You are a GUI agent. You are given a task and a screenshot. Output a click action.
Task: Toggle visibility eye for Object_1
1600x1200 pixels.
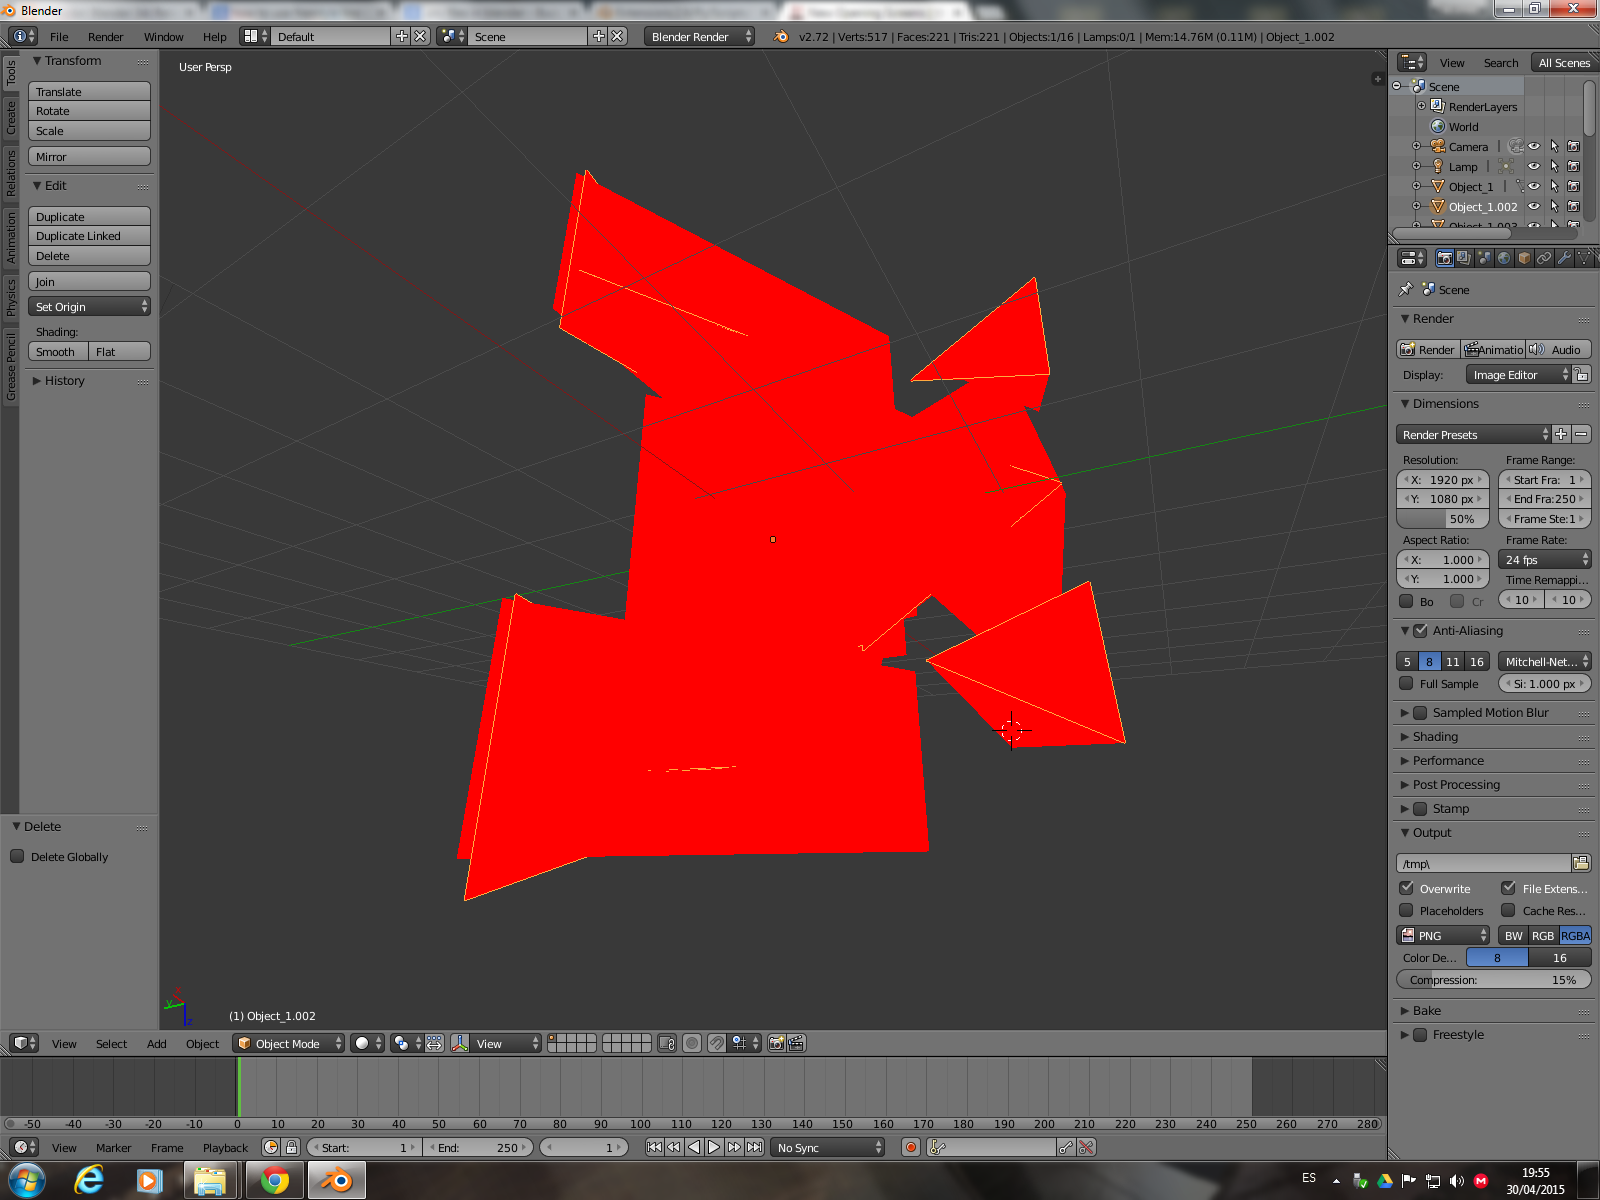coord(1534,186)
